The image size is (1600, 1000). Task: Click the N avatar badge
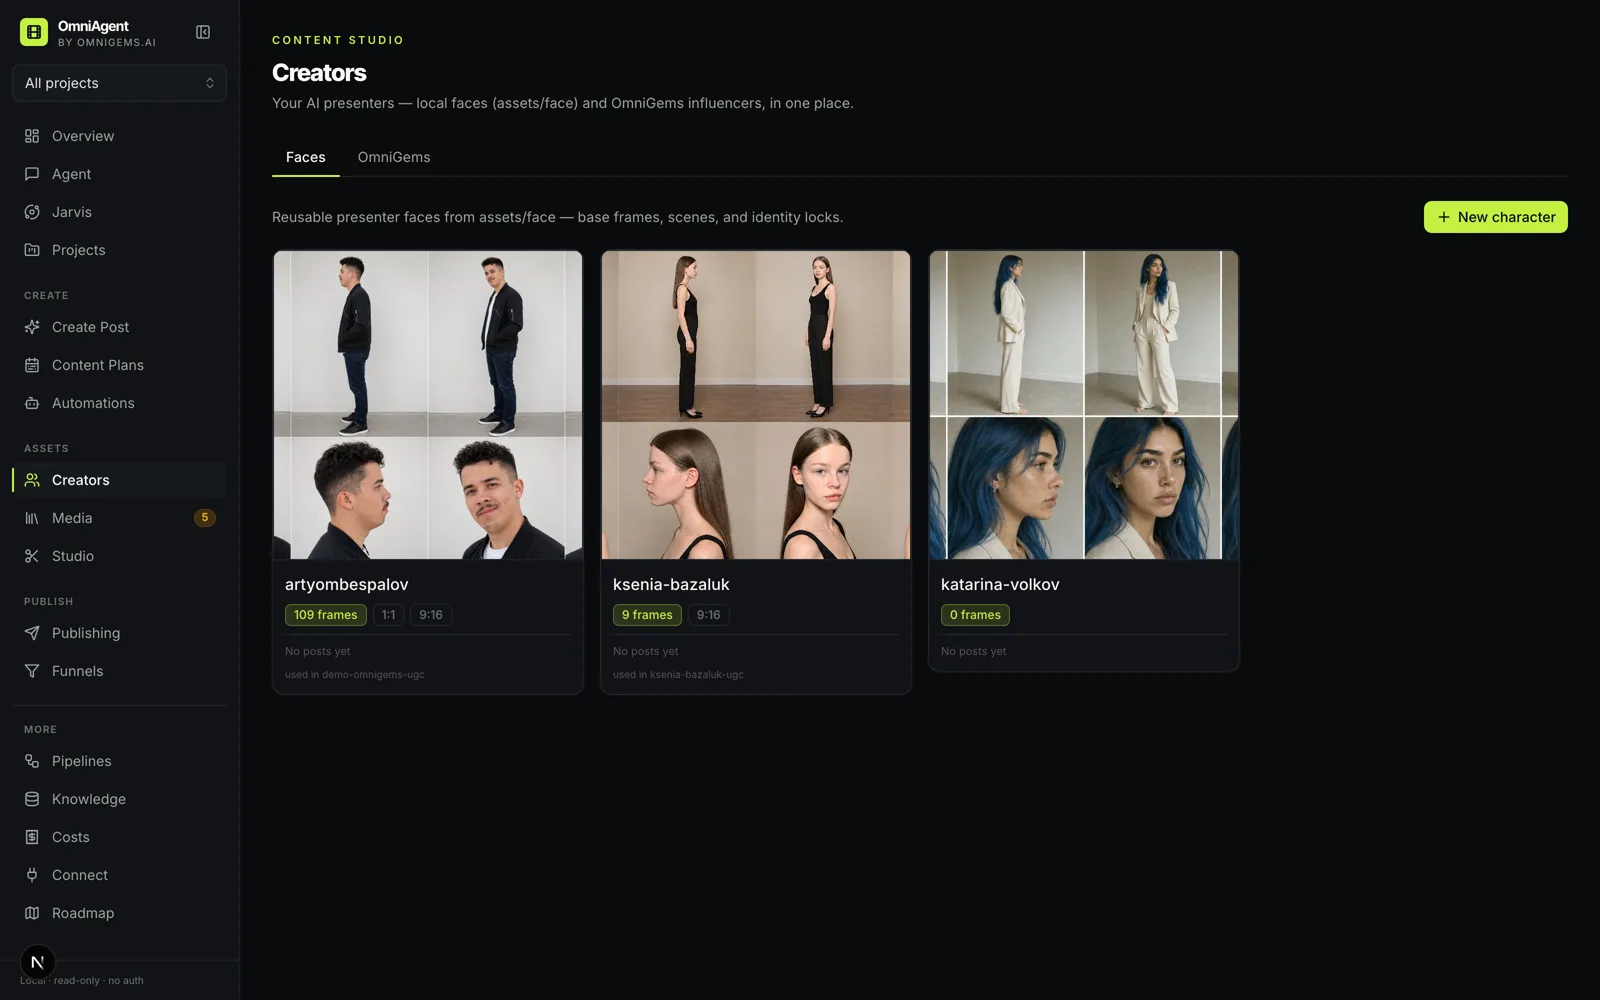pyautogui.click(x=37, y=962)
